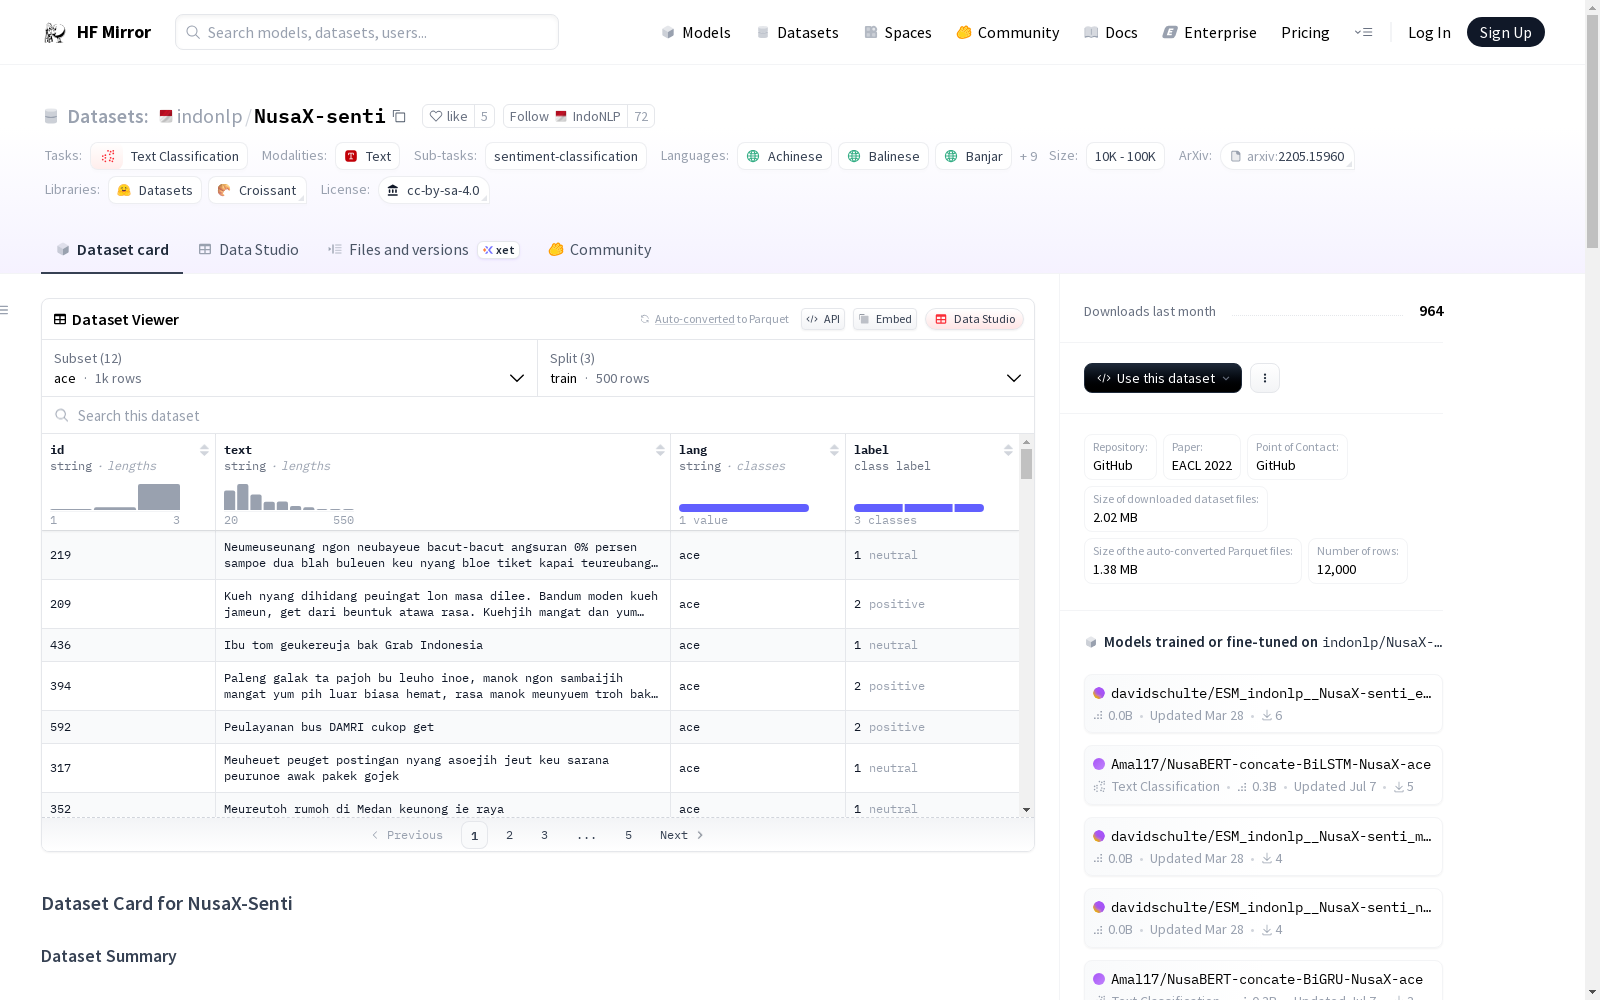
Task: Sort by the text column
Action: point(660,450)
